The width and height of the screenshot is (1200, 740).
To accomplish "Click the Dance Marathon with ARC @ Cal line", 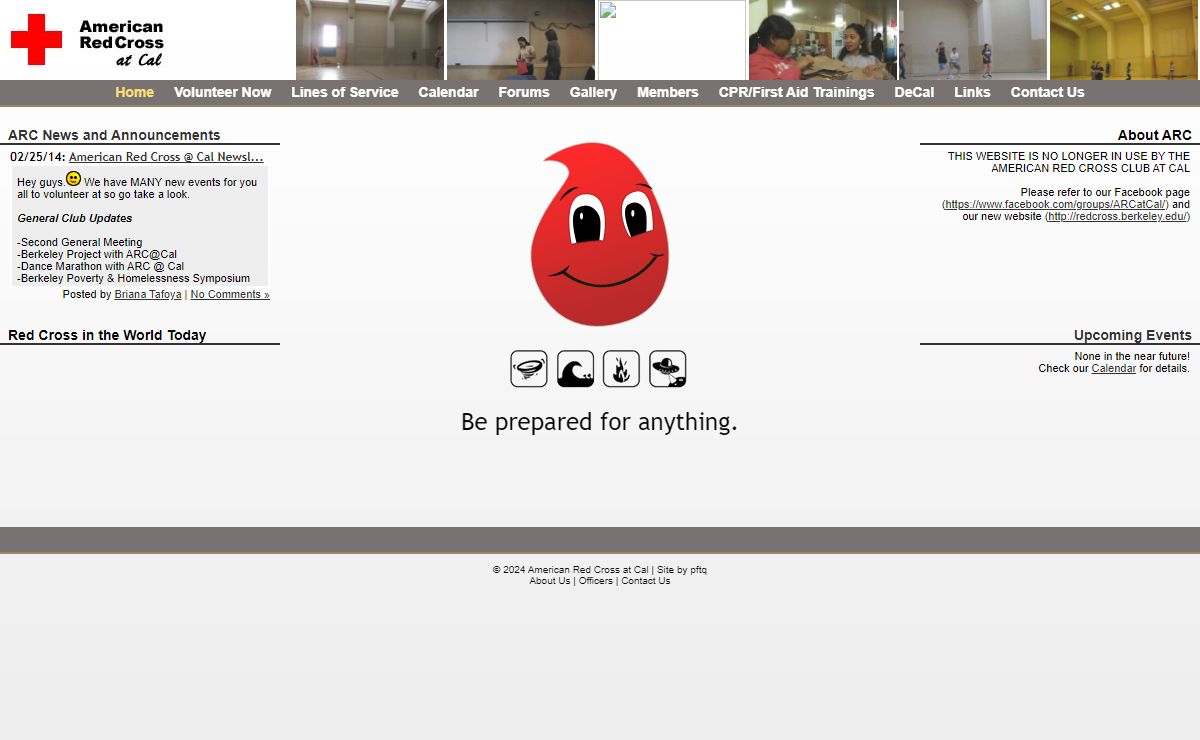I will (101, 267).
